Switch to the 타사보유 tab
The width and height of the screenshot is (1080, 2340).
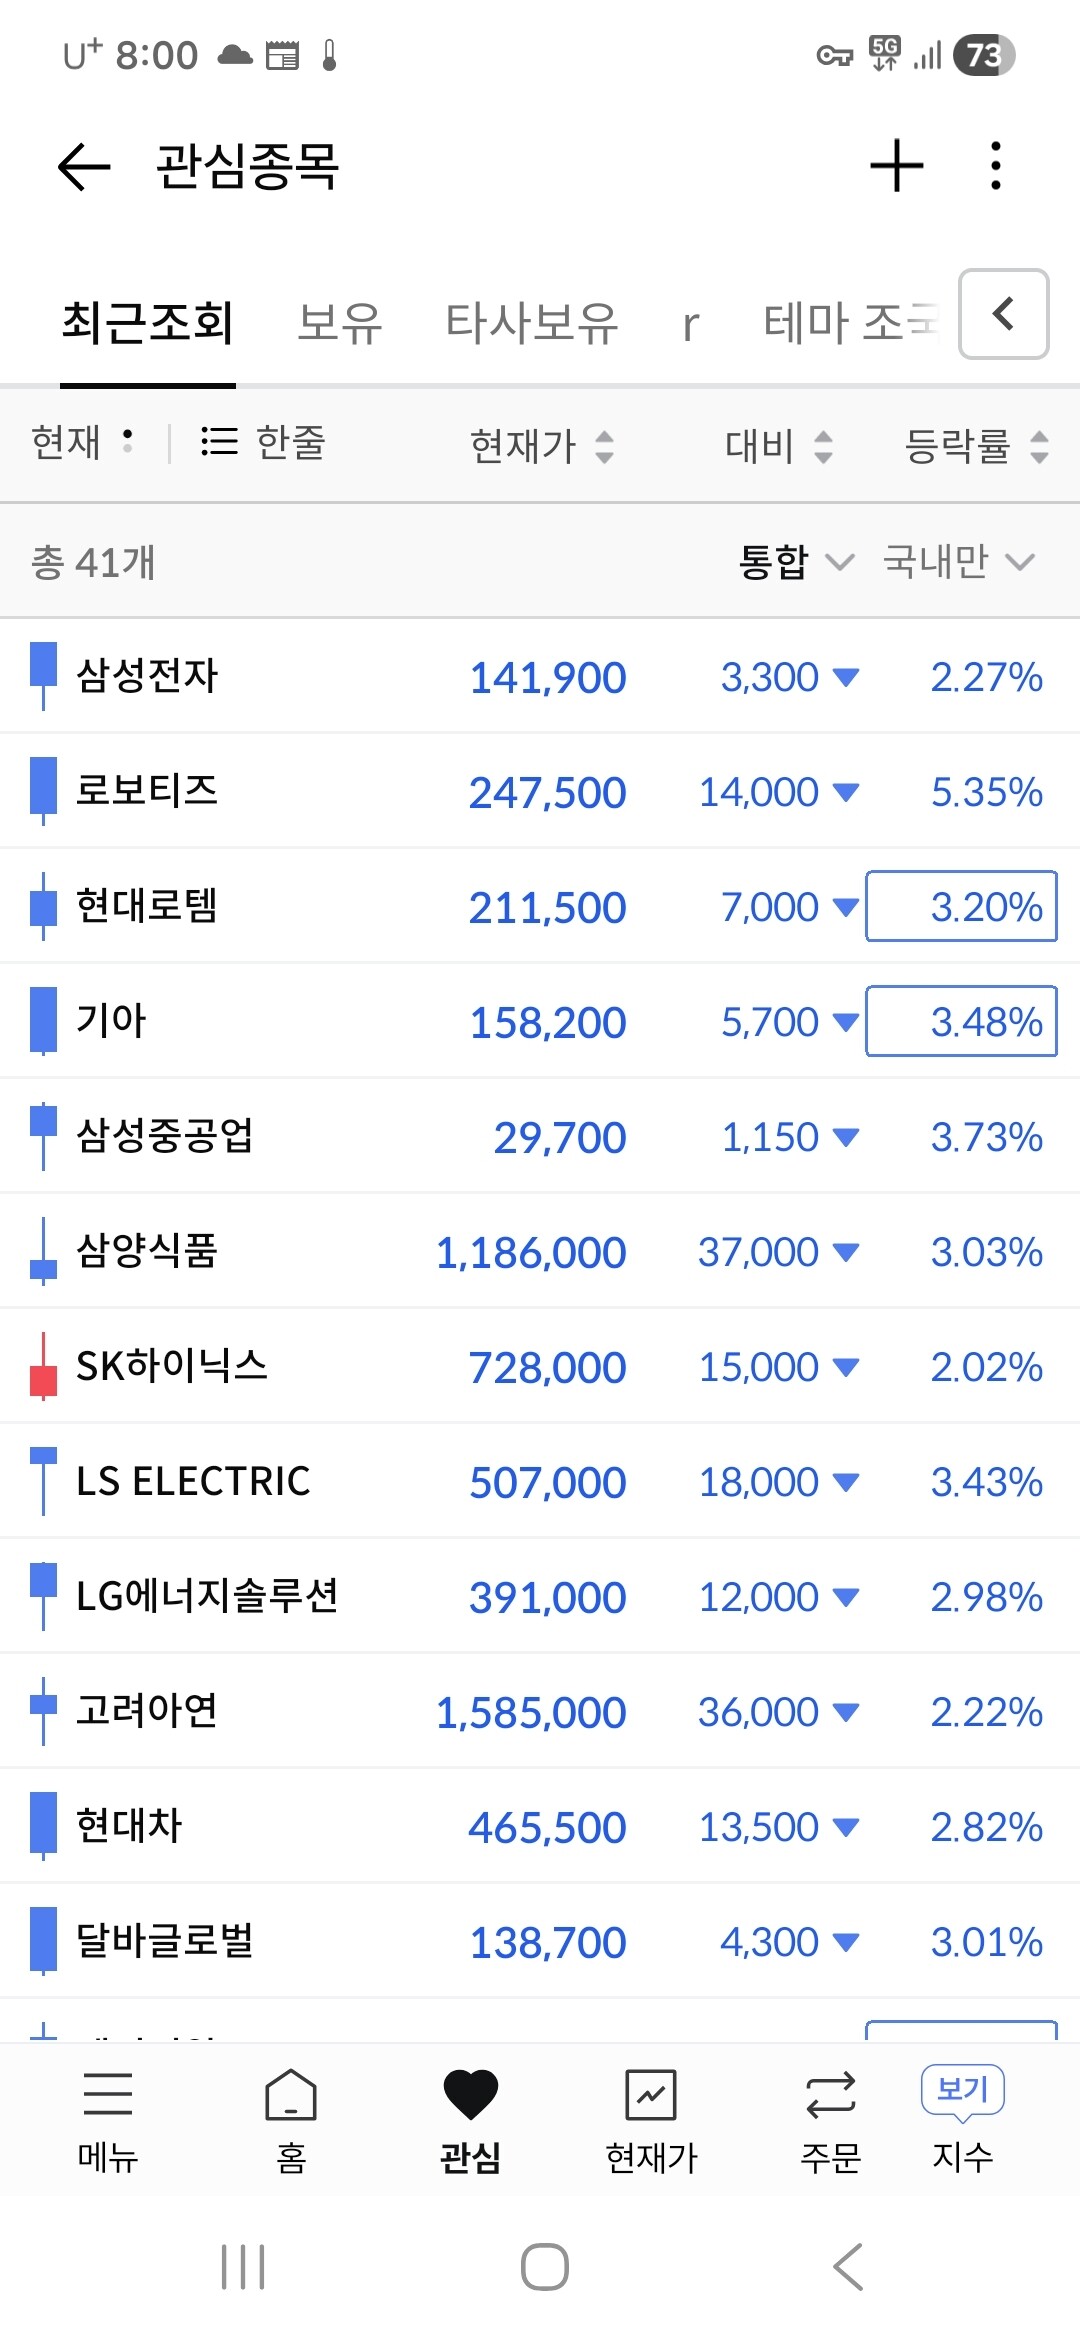coord(532,323)
